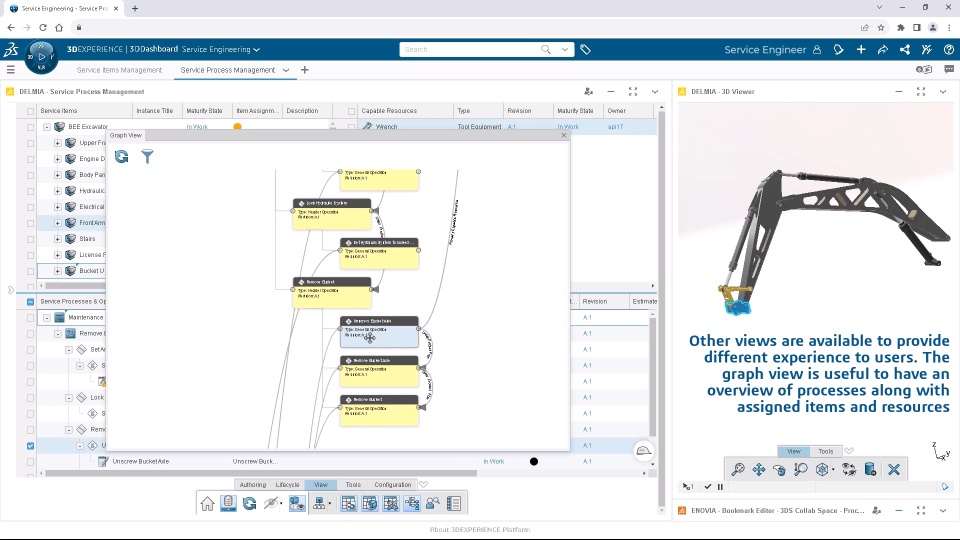Screen dimensions: 960x540
Task: Add a new dashboard tab with plus
Action: (x=304, y=70)
